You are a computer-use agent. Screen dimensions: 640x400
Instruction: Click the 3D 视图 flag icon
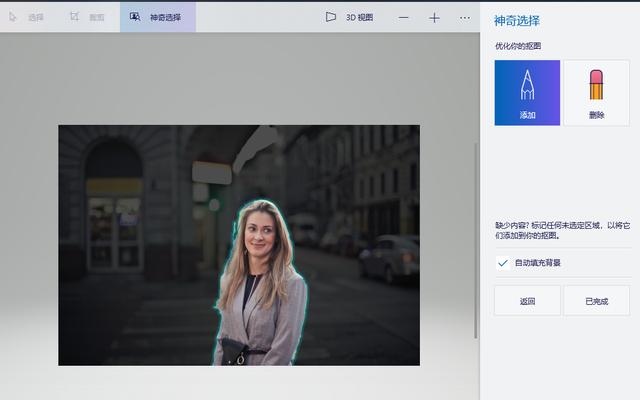point(331,17)
